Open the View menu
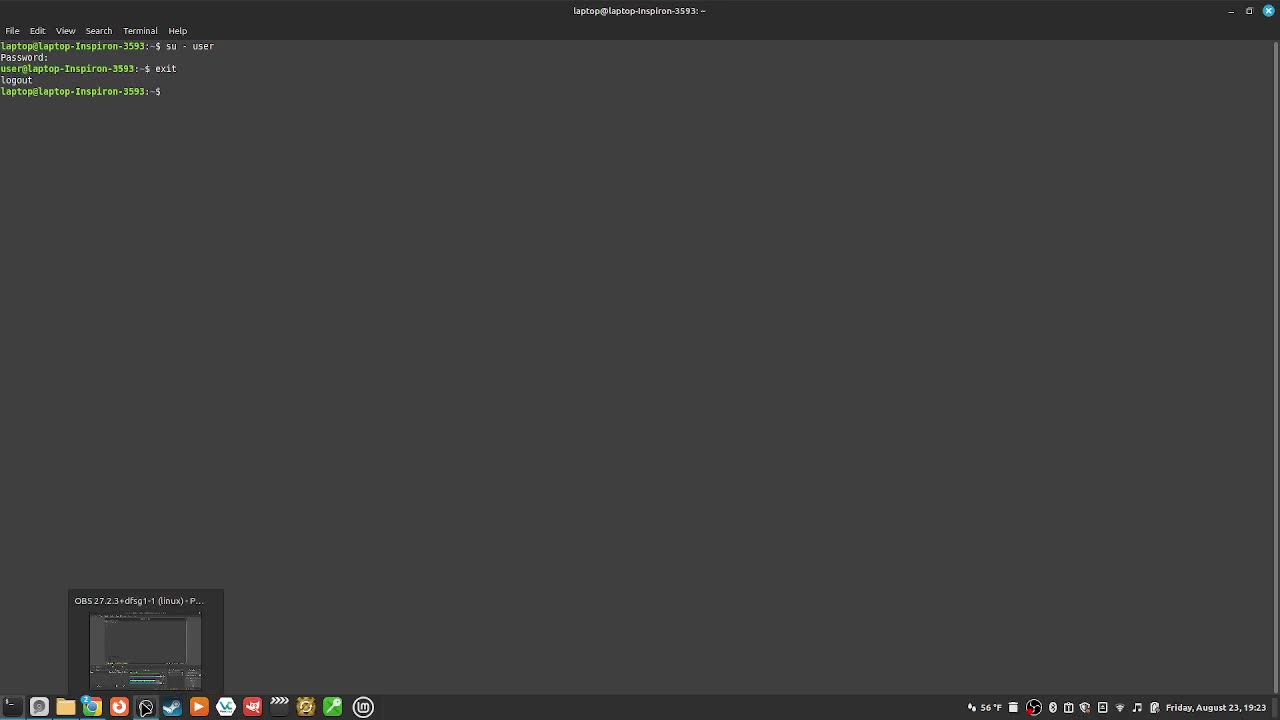 [x=65, y=31]
